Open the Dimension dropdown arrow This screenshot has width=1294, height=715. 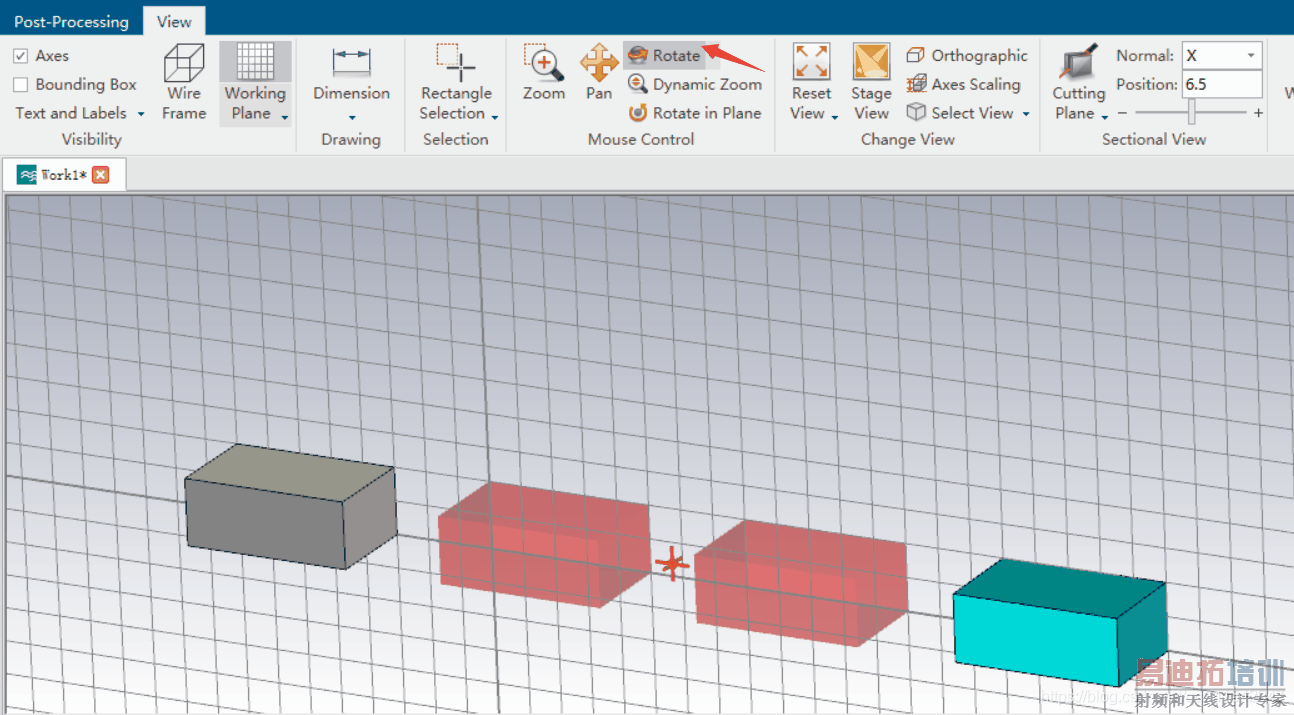[351, 117]
